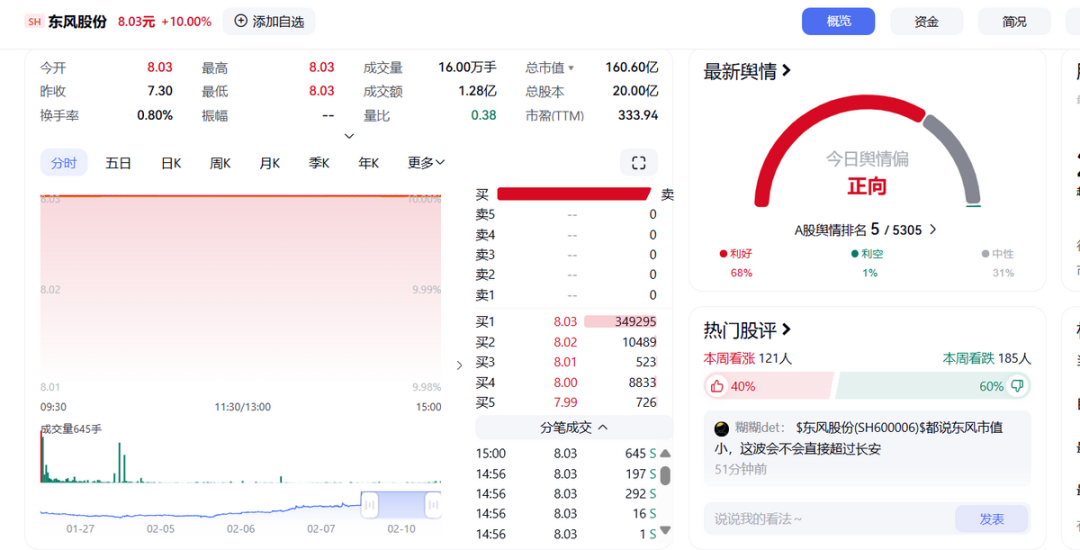Click the 14:56 trade row with 197
The image size is (1080, 550).
click(566, 474)
